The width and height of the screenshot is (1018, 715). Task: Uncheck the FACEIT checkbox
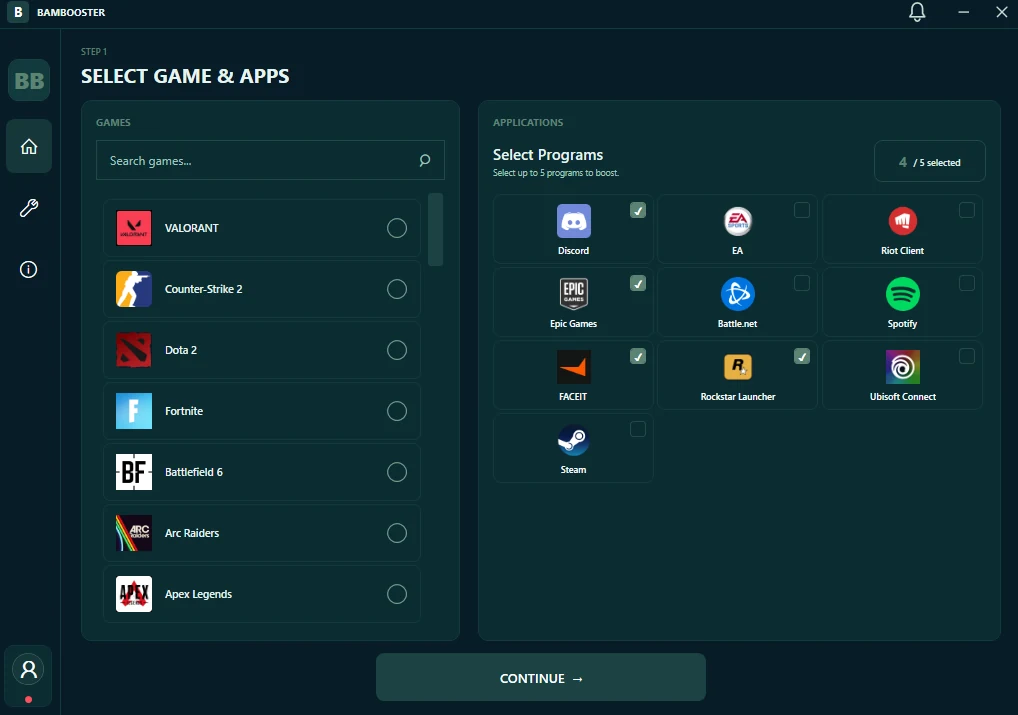pyautogui.click(x=638, y=357)
